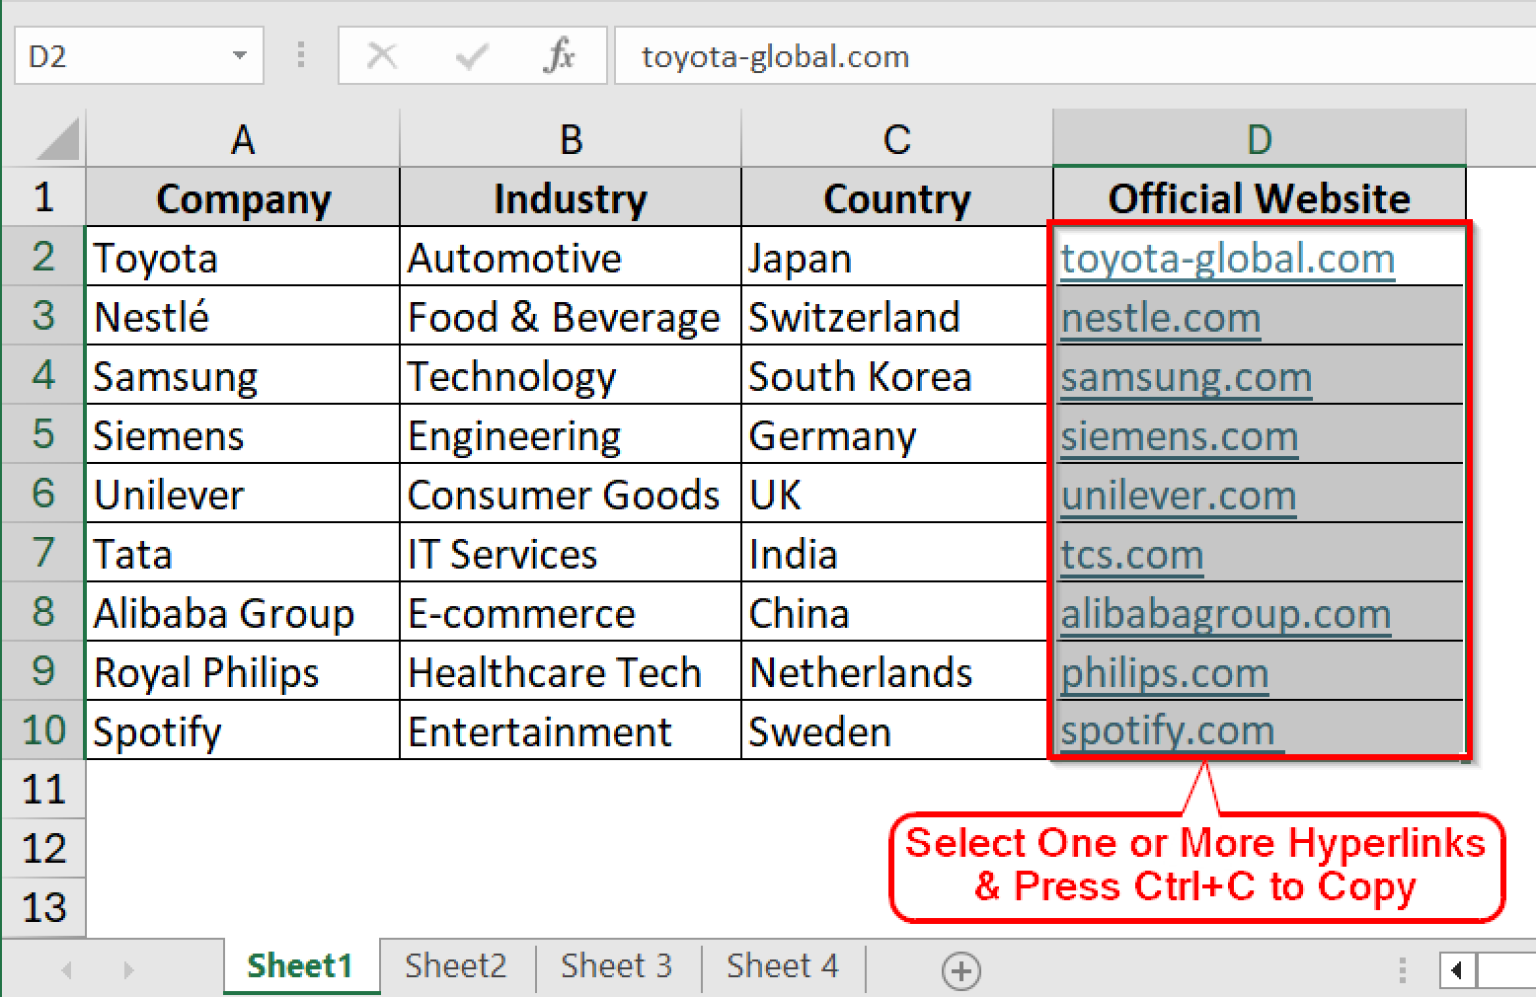The image size is (1536, 997).
Task: Switch to the Sheet 4 tab
Action: [782, 965]
